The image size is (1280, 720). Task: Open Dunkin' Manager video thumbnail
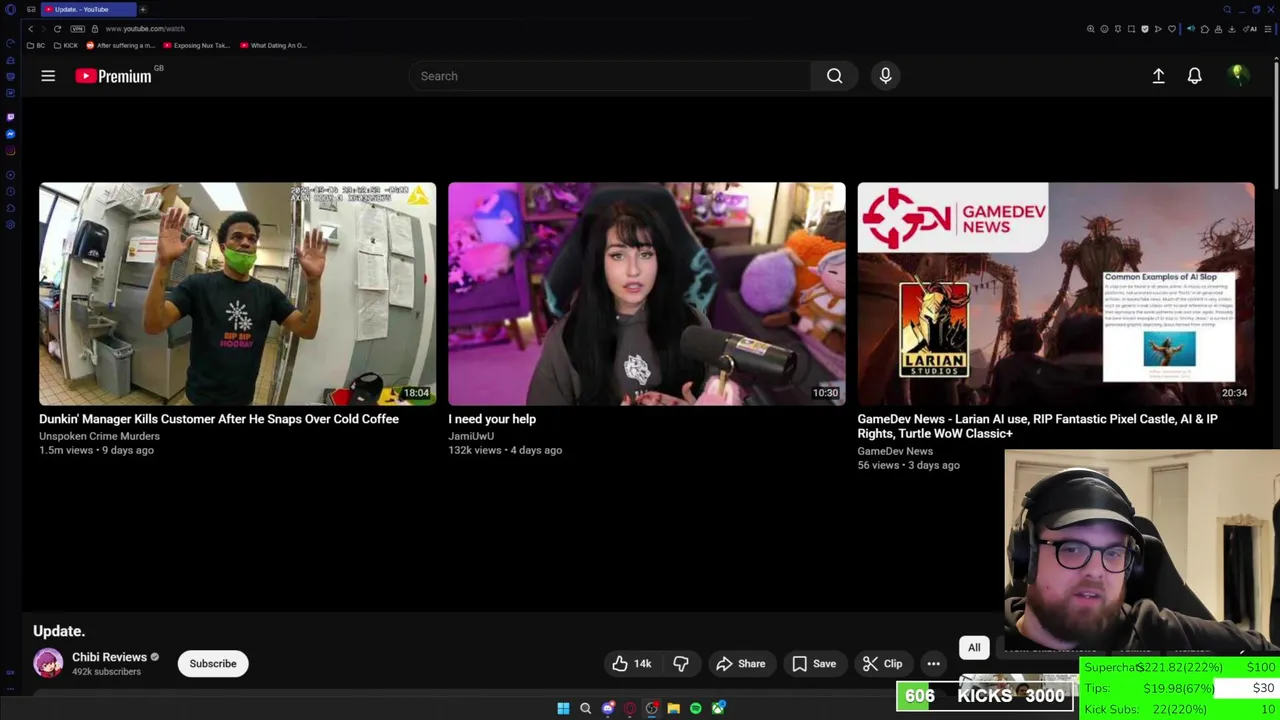(x=237, y=294)
